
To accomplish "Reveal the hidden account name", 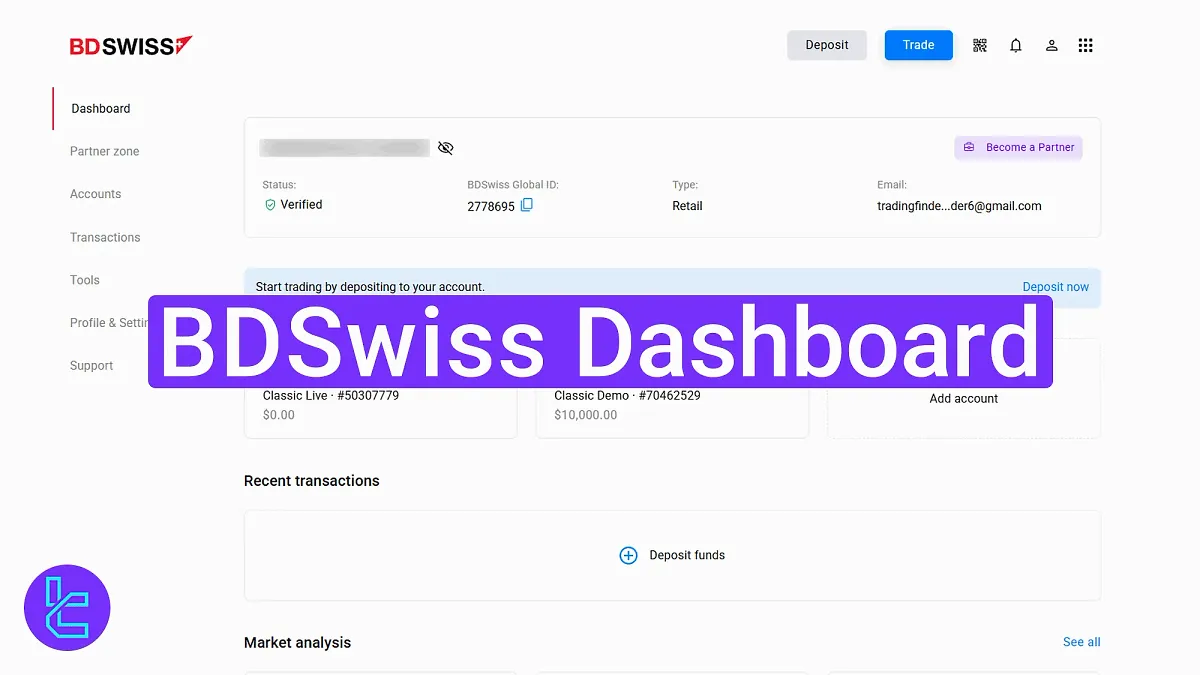I will 445,147.
